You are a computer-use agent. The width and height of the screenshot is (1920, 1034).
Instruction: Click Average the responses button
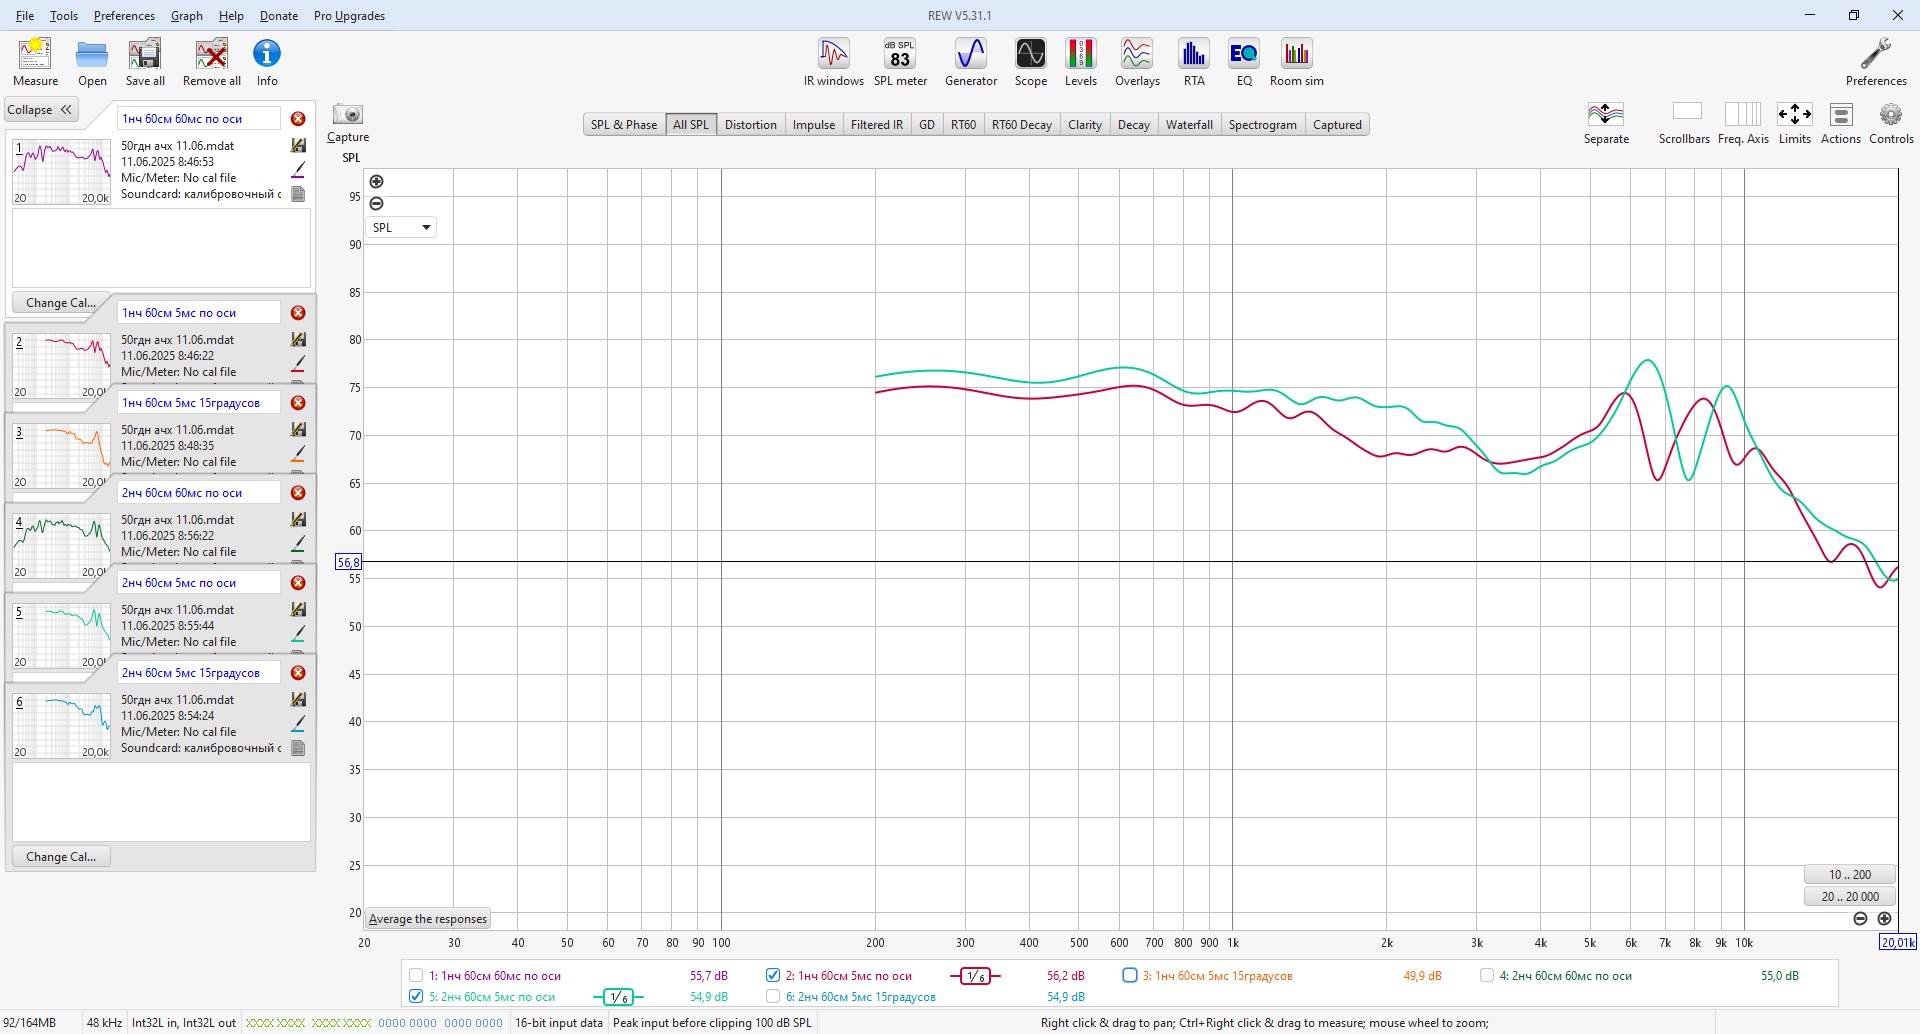[x=428, y=919]
